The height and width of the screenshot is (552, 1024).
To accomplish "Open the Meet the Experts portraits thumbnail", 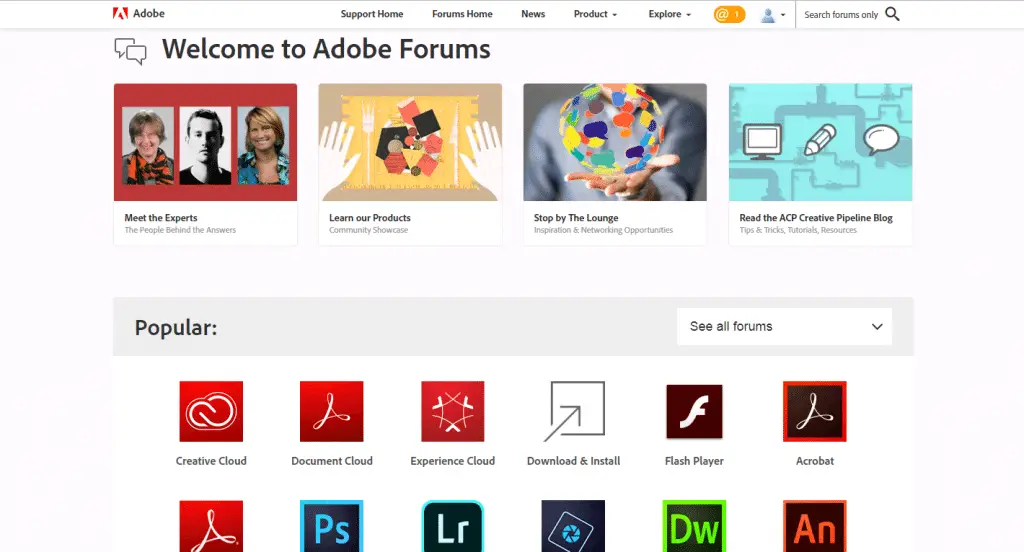I will (x=206, y=142).
